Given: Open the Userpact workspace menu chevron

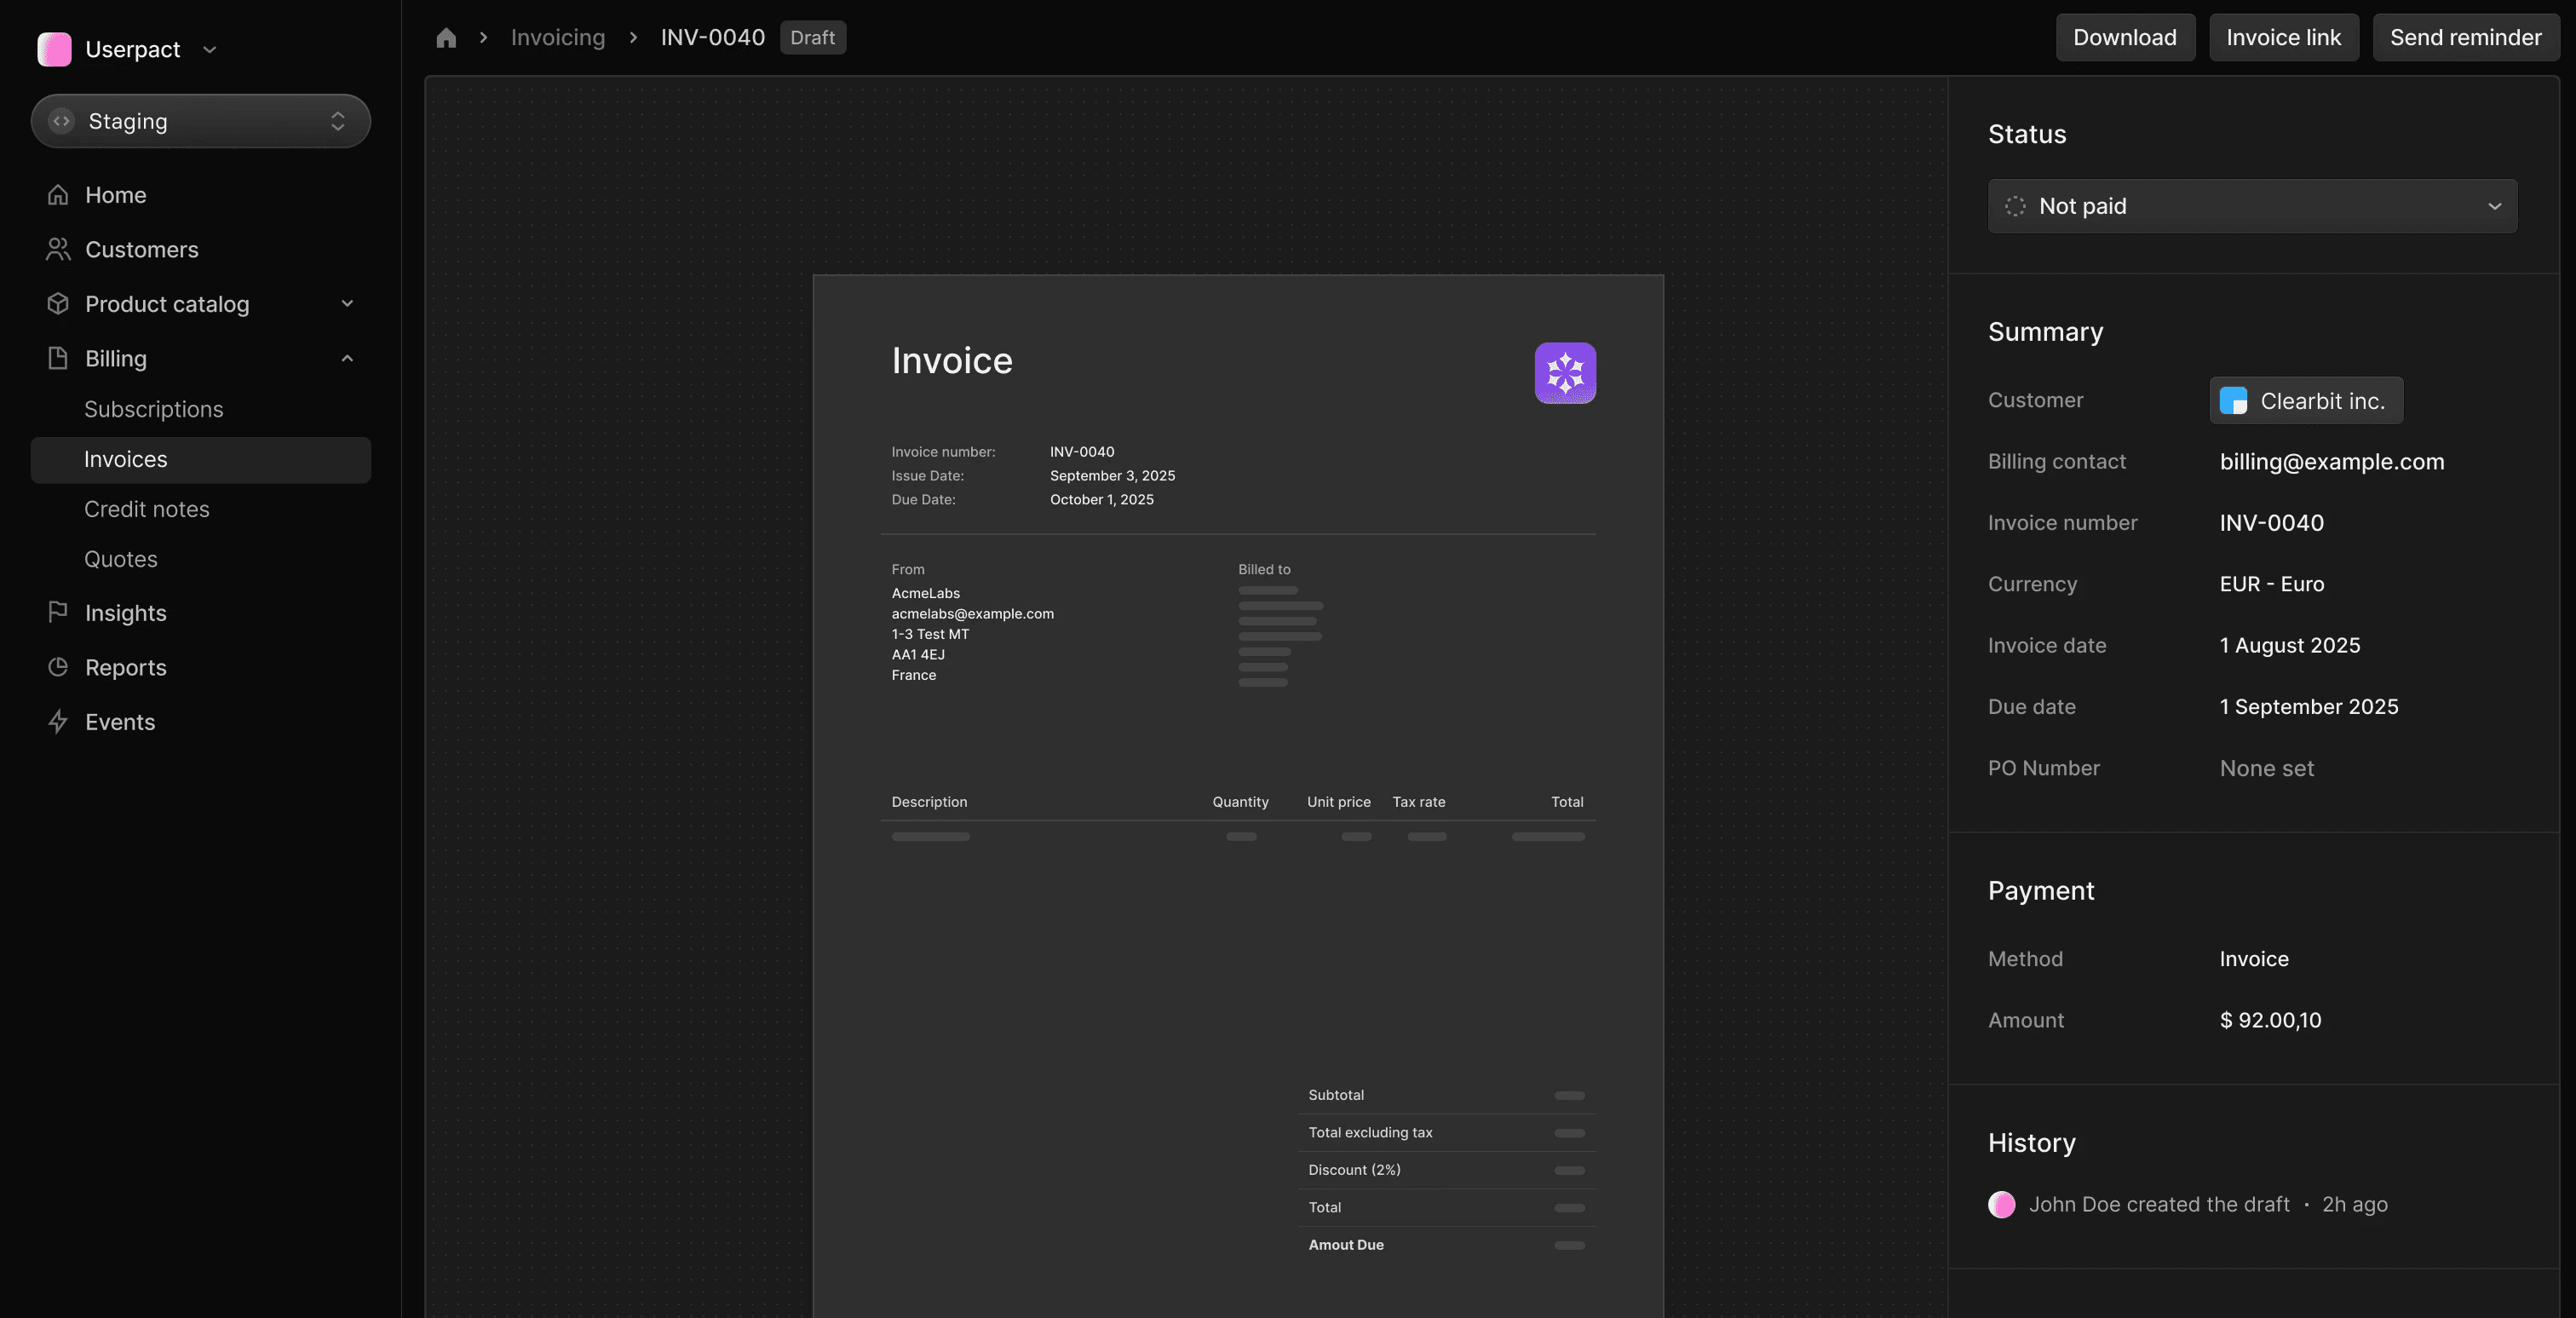Looking at the screenshot, I should click(209, 49).
